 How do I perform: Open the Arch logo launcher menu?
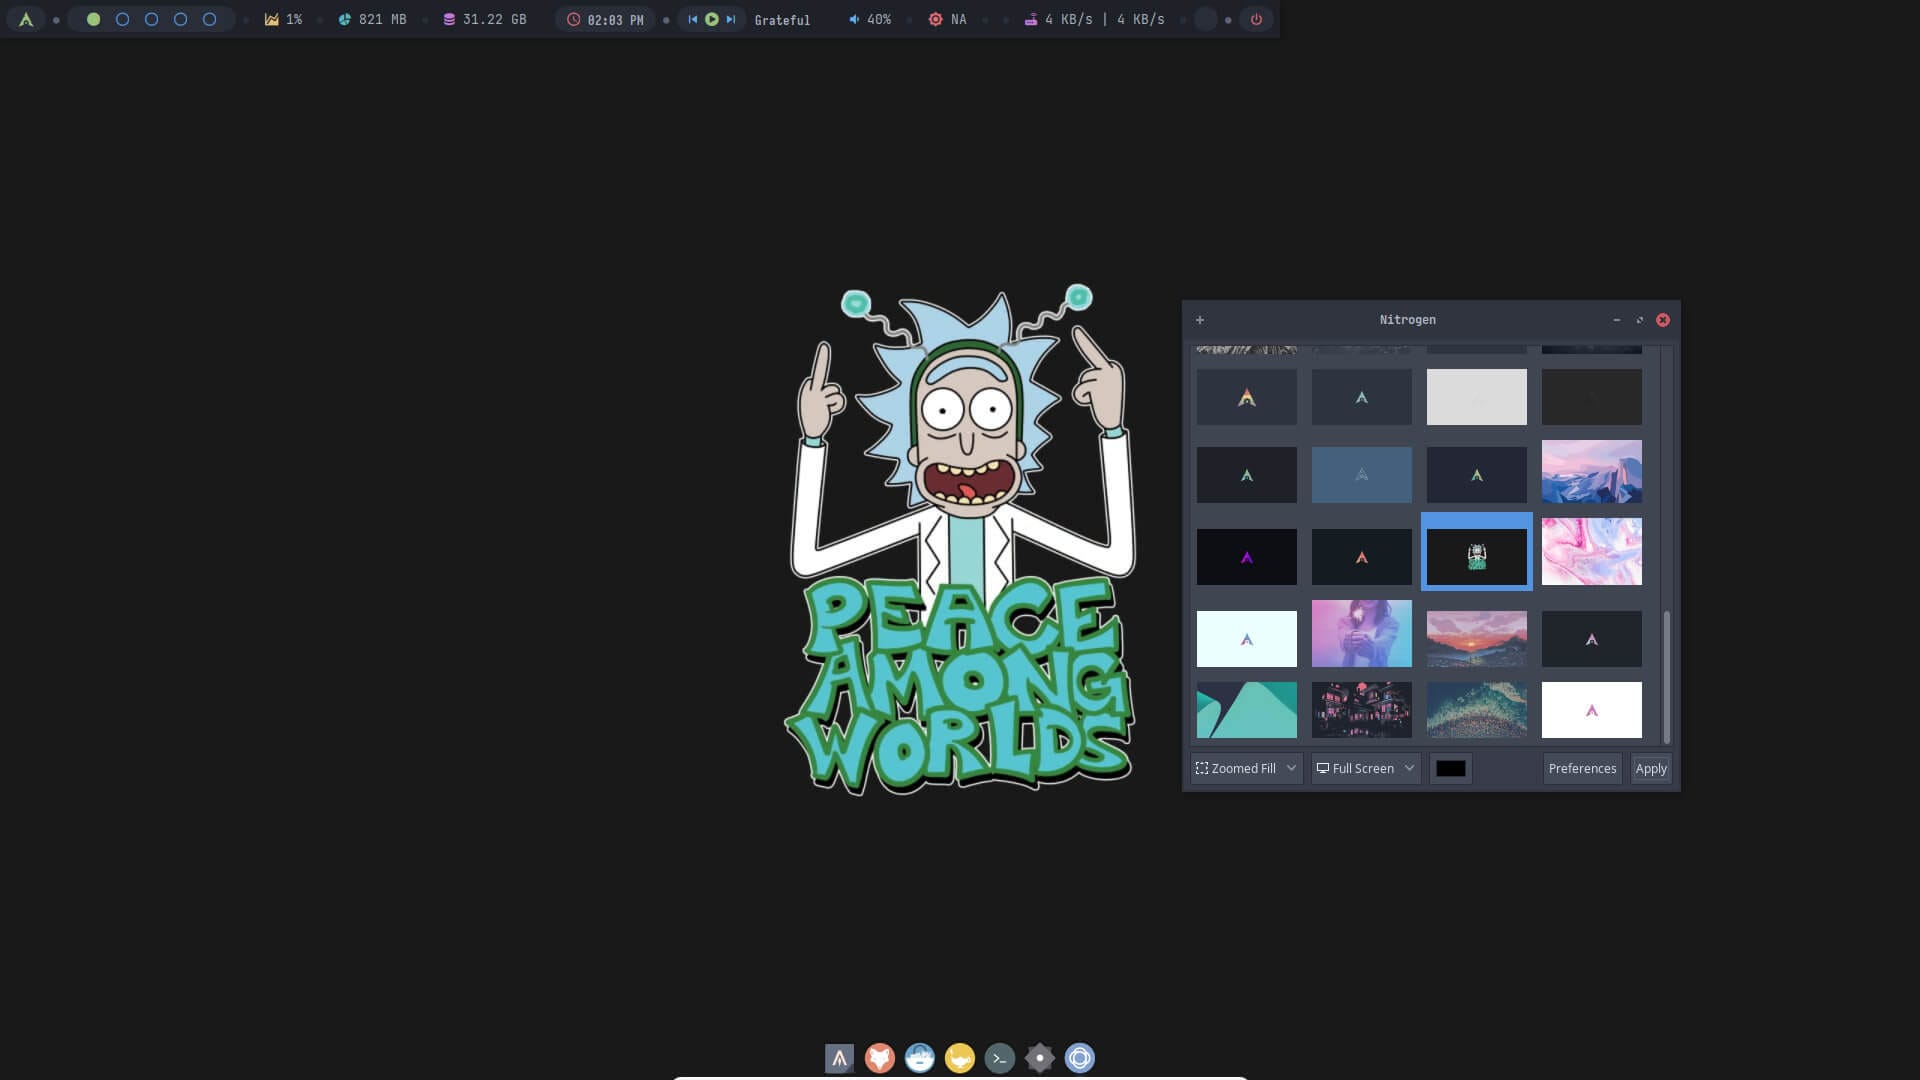[26, 19]
